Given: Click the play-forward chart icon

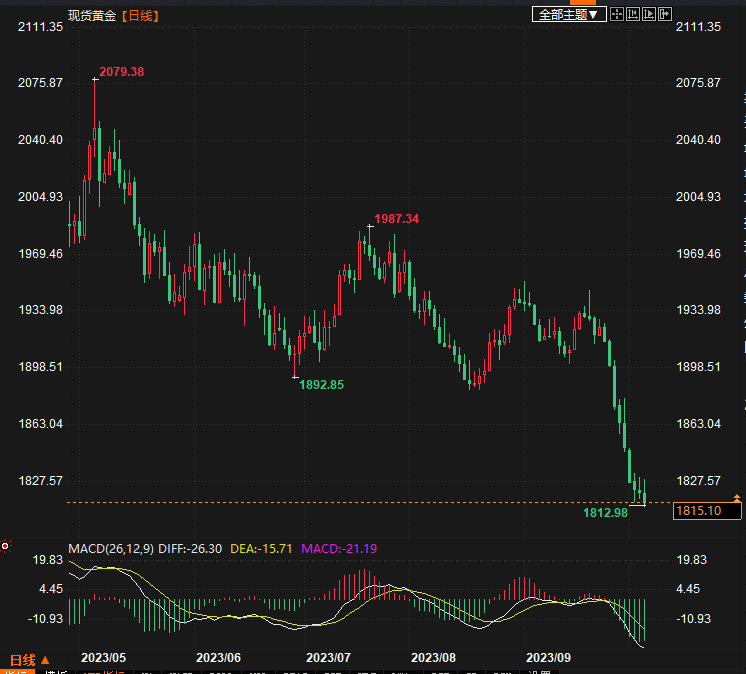Looking at the screenshot, I should 649,14.
